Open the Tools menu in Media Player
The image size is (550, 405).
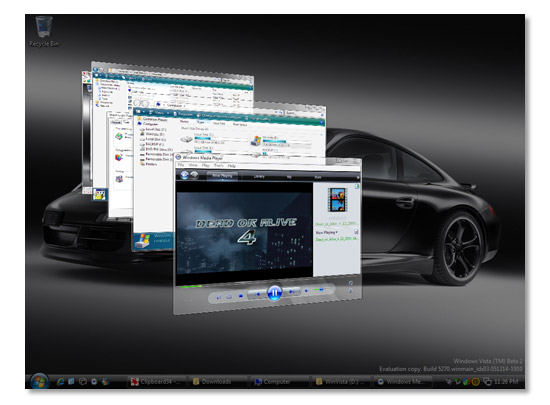coord(218,166)
